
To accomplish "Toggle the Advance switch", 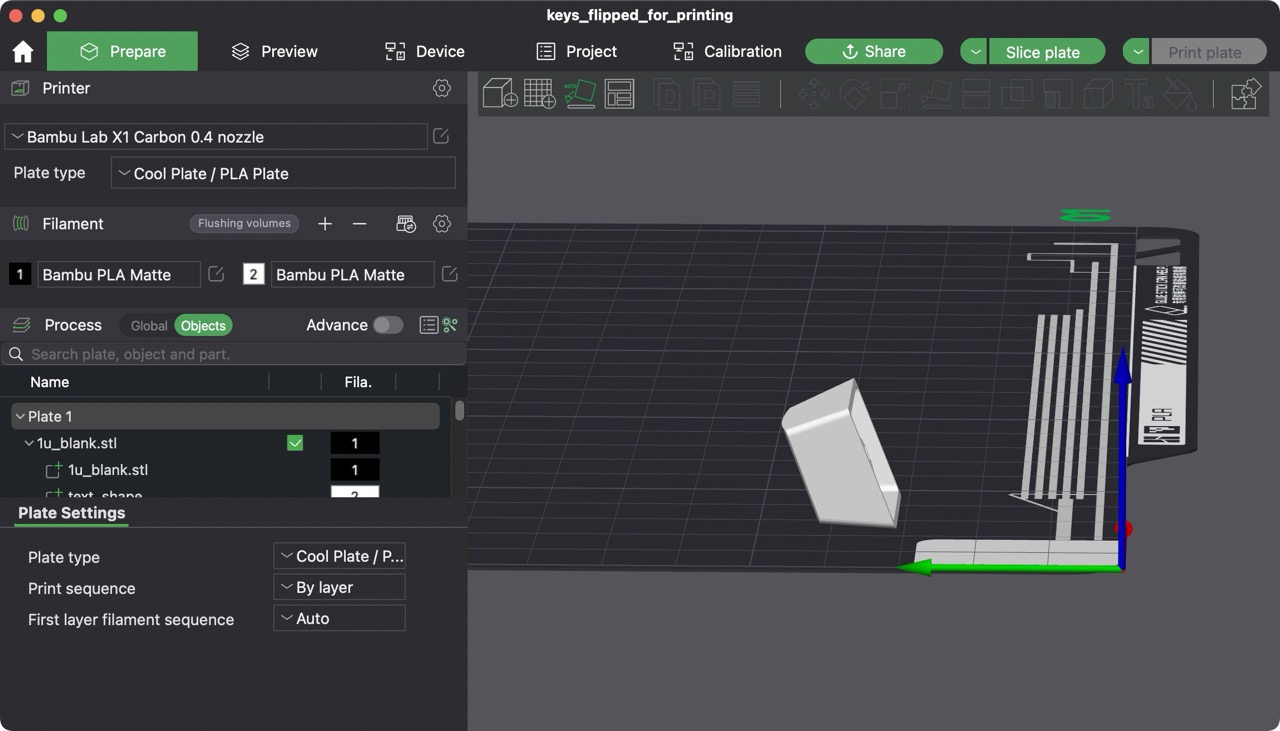I will 387,325.
